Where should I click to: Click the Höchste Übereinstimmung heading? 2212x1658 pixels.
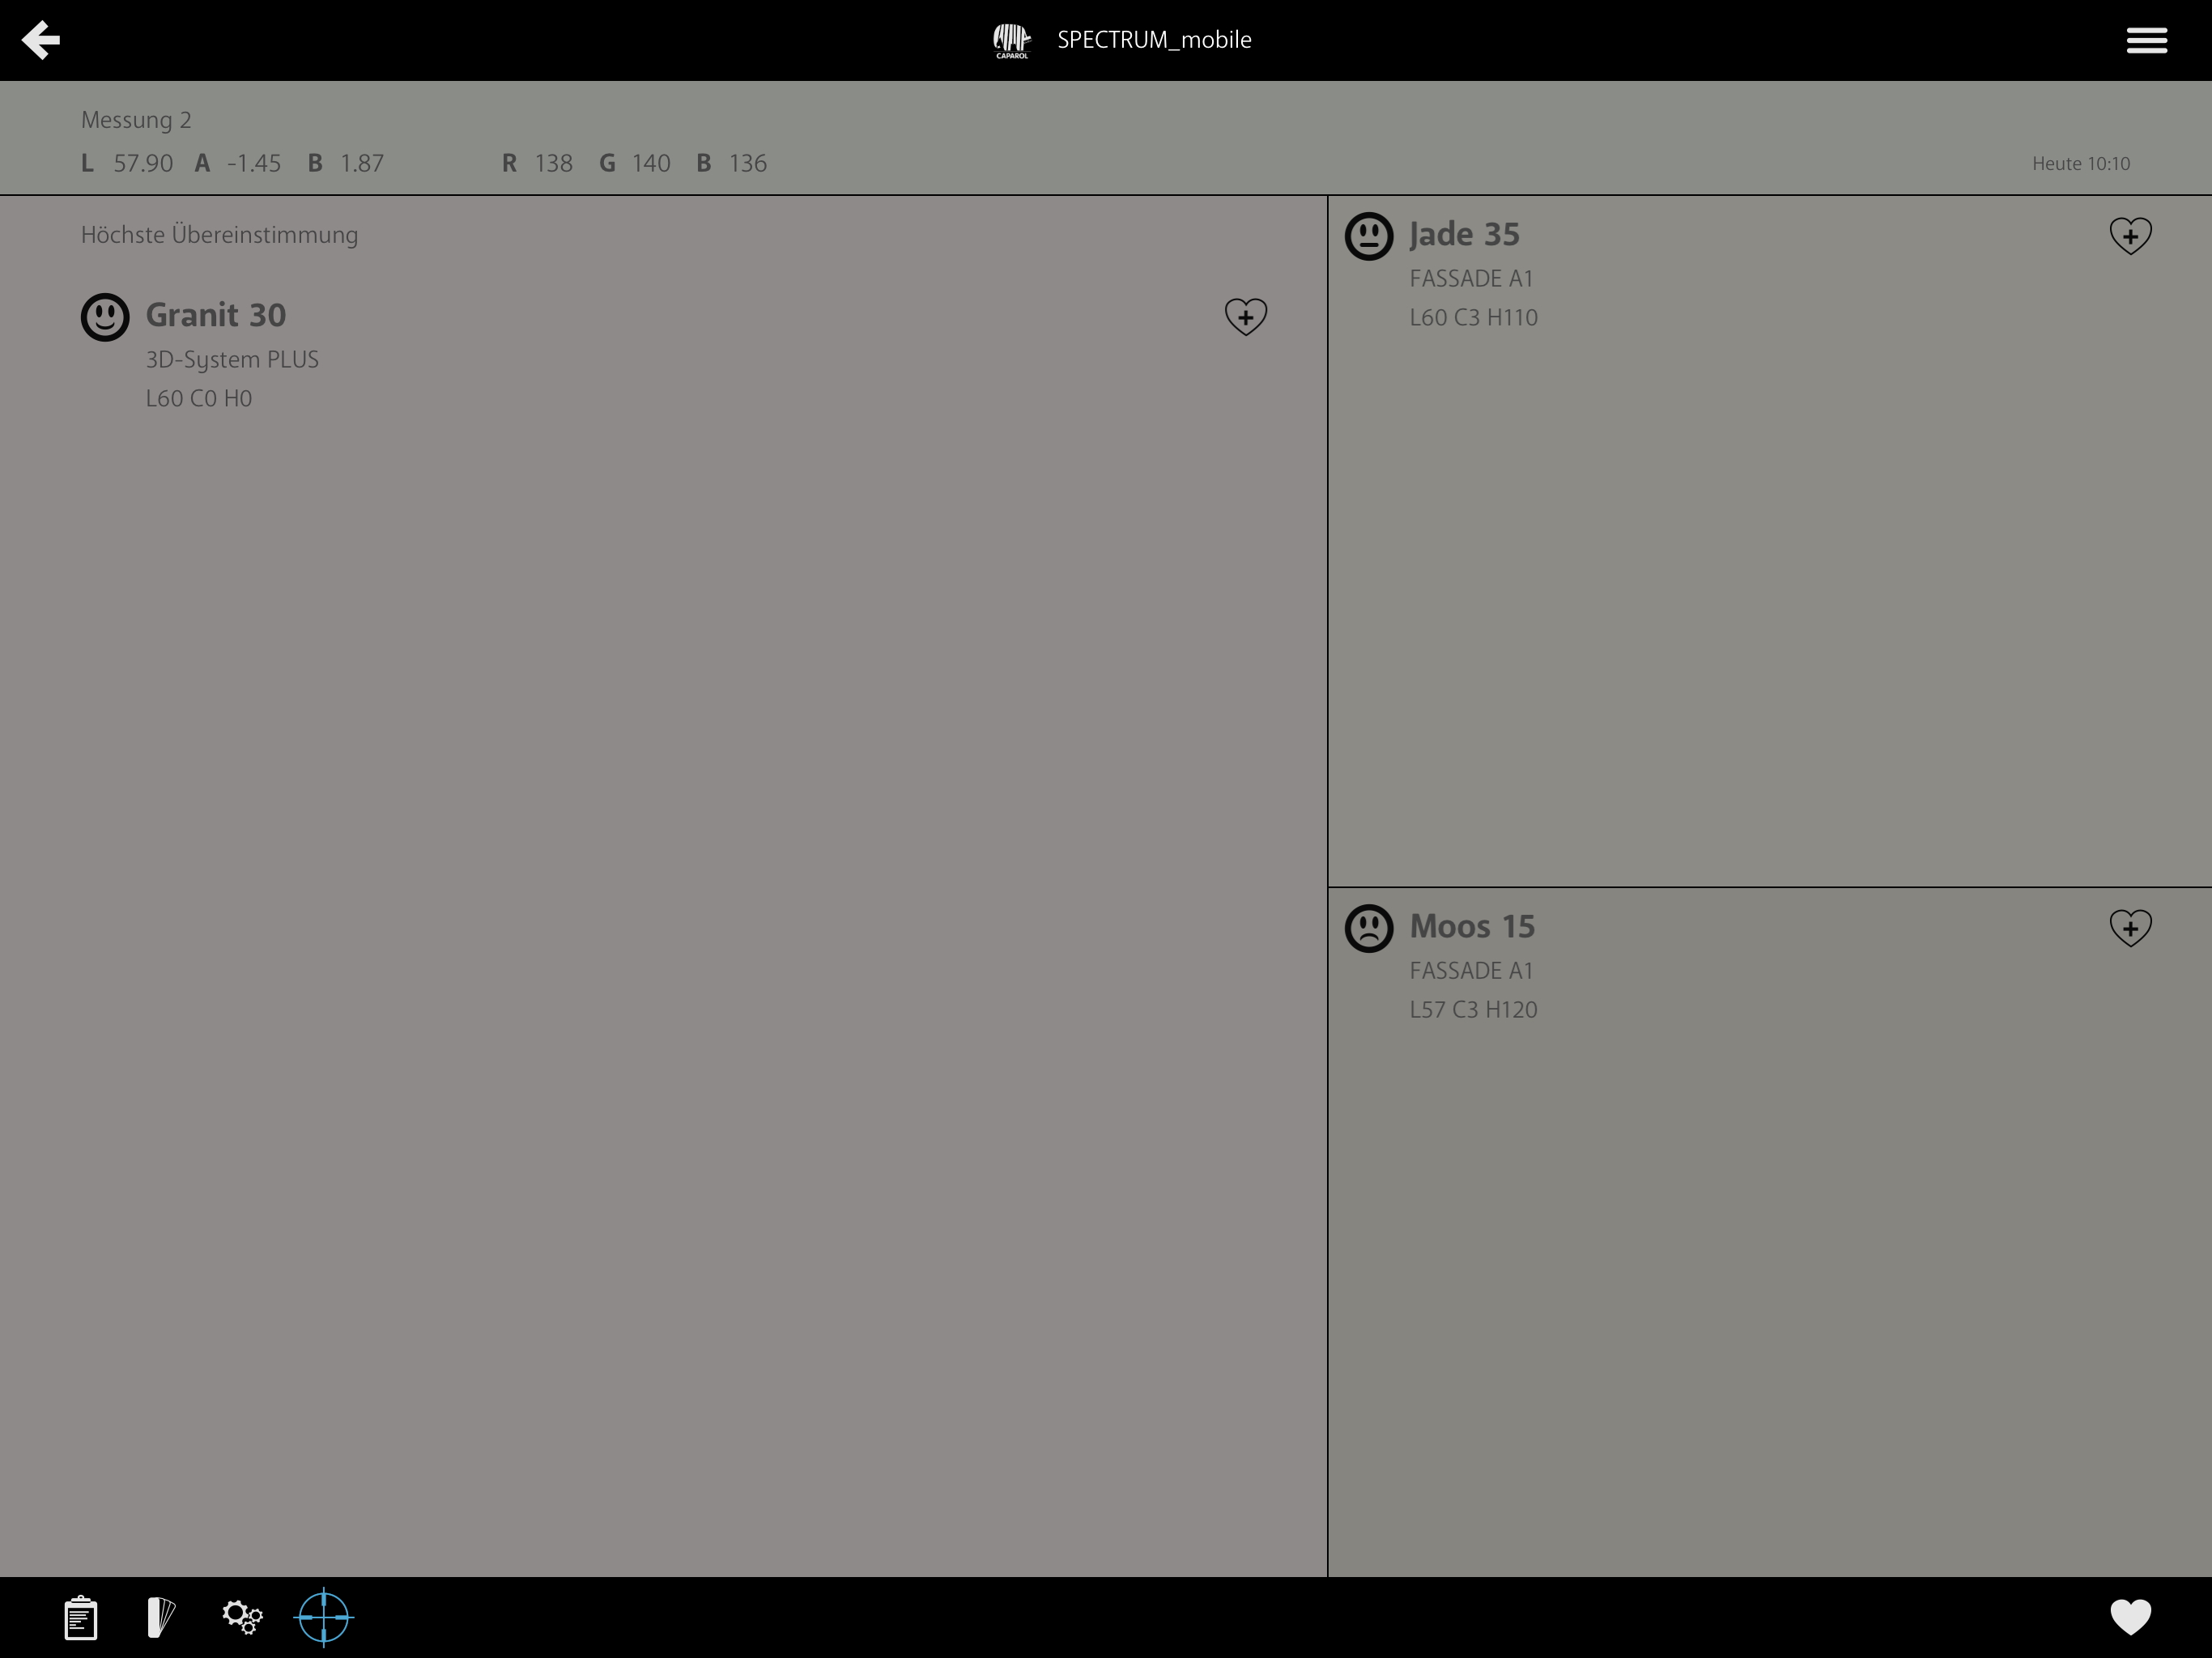[219, 235]
